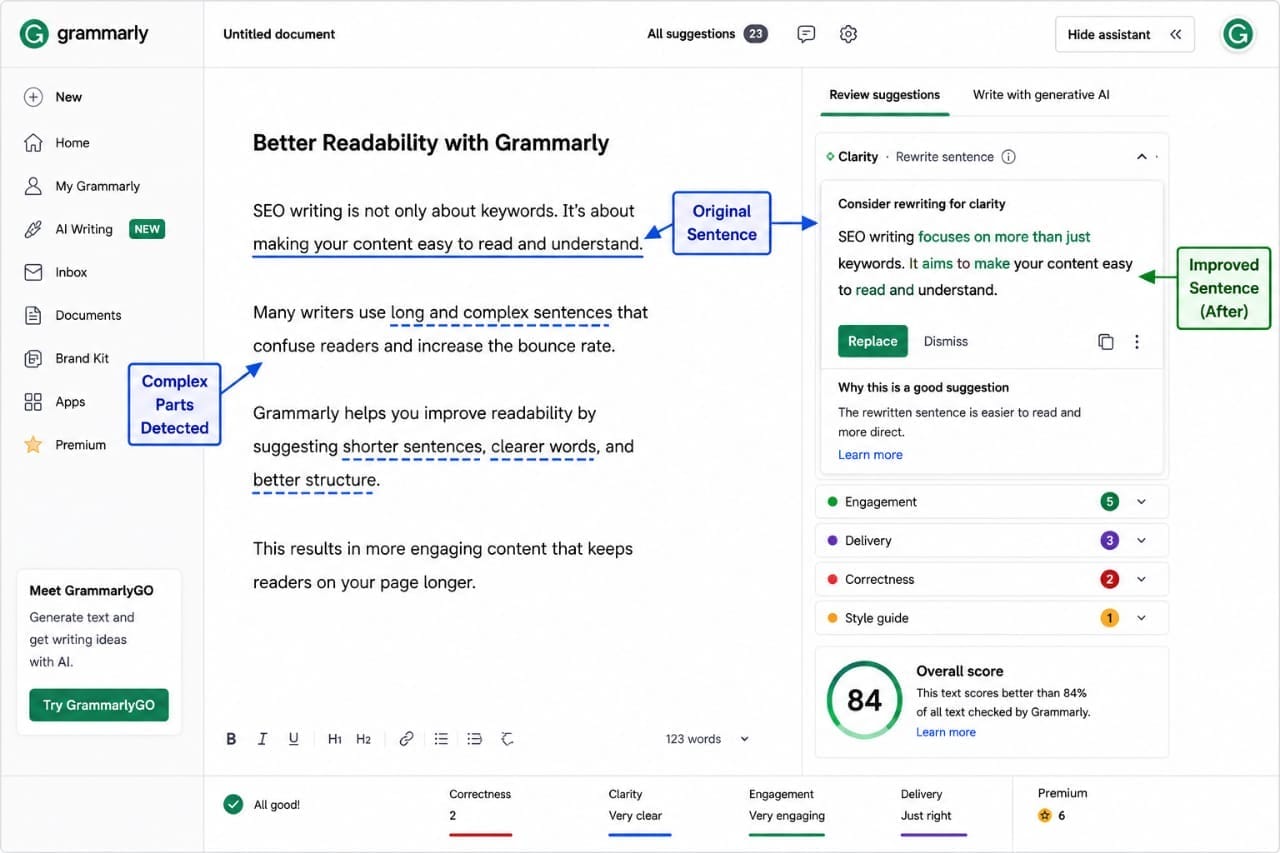This screenshot has width=1280, height=853.
Task: Open the 123 words count dropdown
Action: pos(707,739)
